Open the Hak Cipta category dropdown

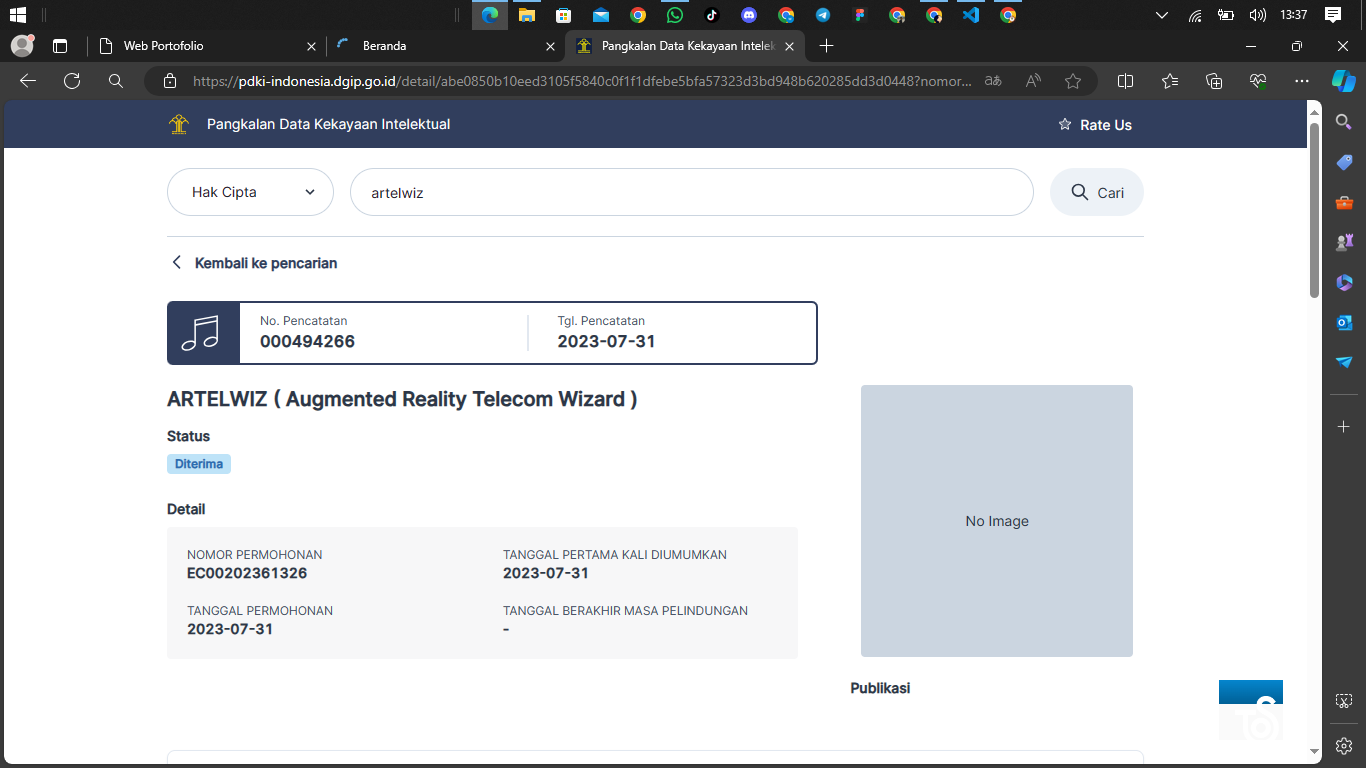250,192
